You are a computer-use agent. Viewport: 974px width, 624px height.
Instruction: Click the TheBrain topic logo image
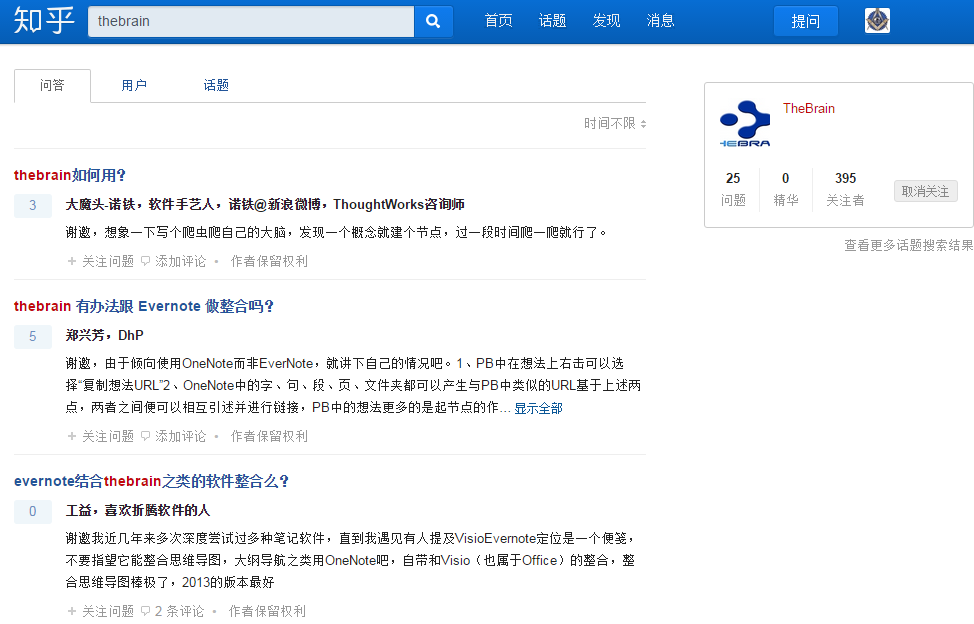tap(745, 124)
